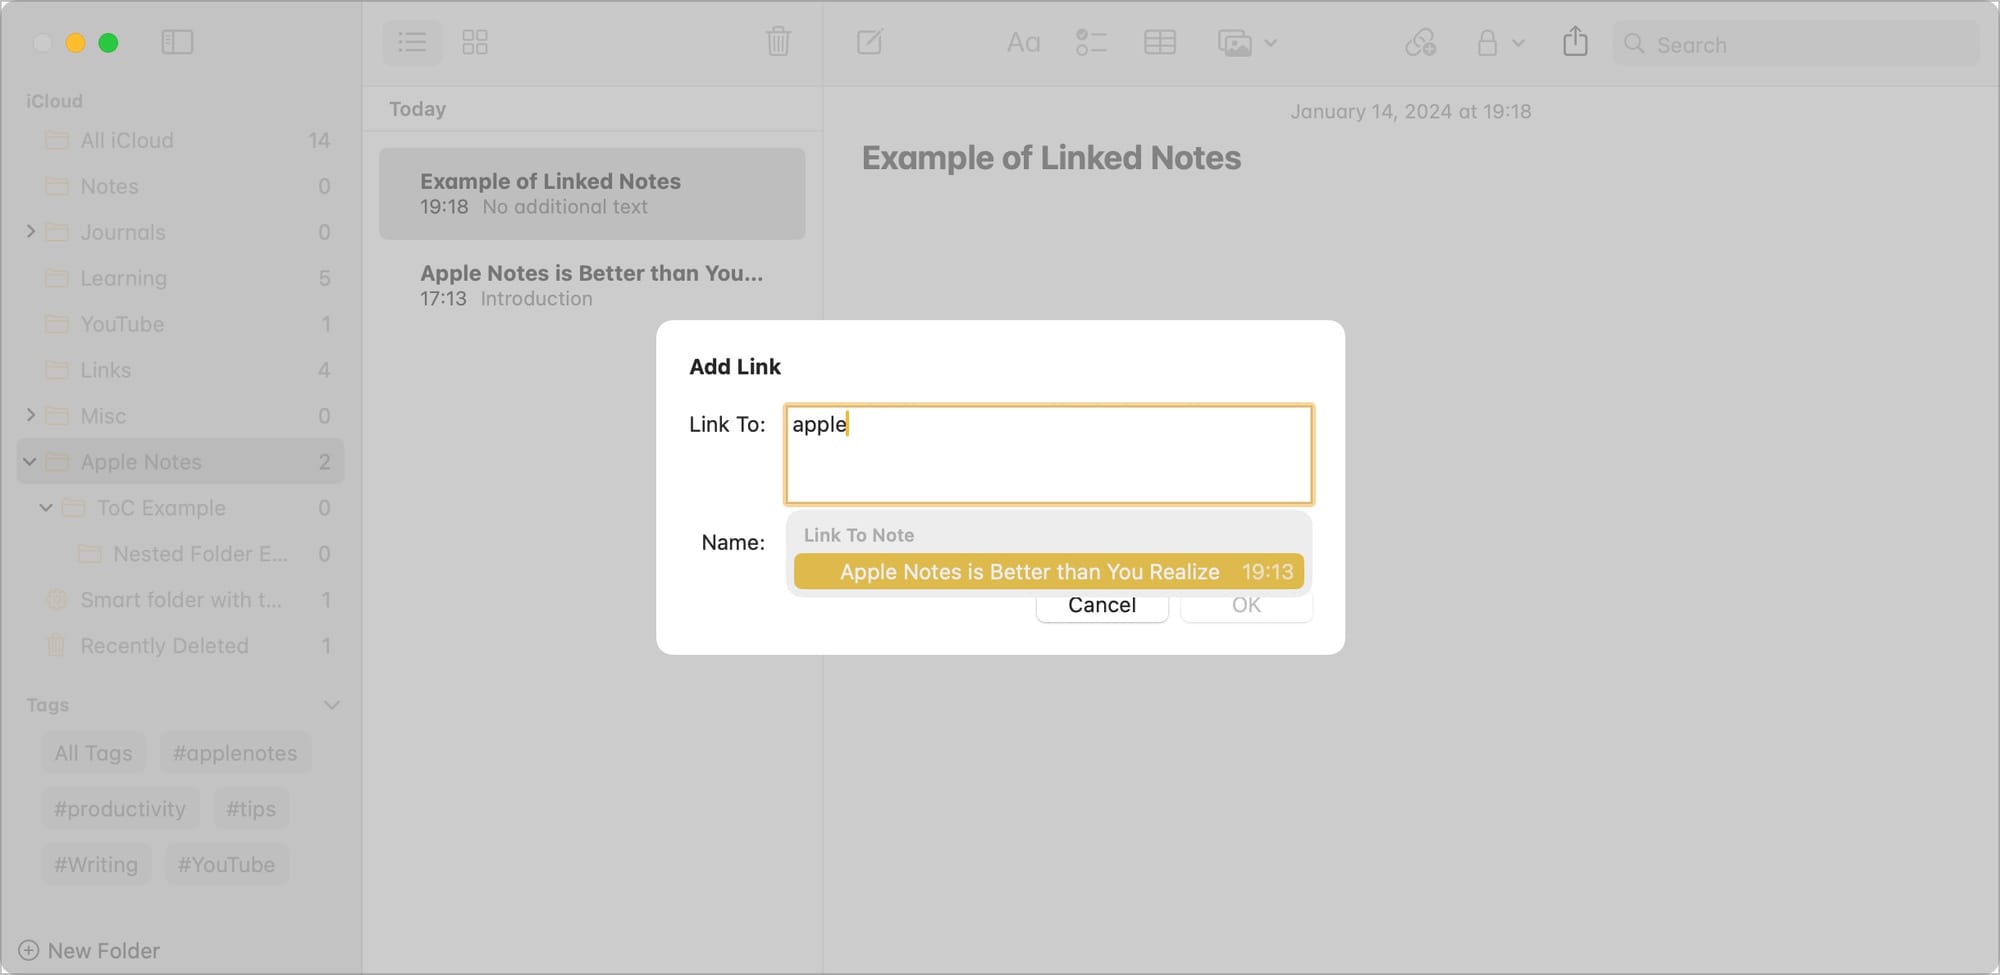This screenshot has width=2000, height=975.
Task: Toggle the sidebar visibility icon
Action: click(177, 42)
